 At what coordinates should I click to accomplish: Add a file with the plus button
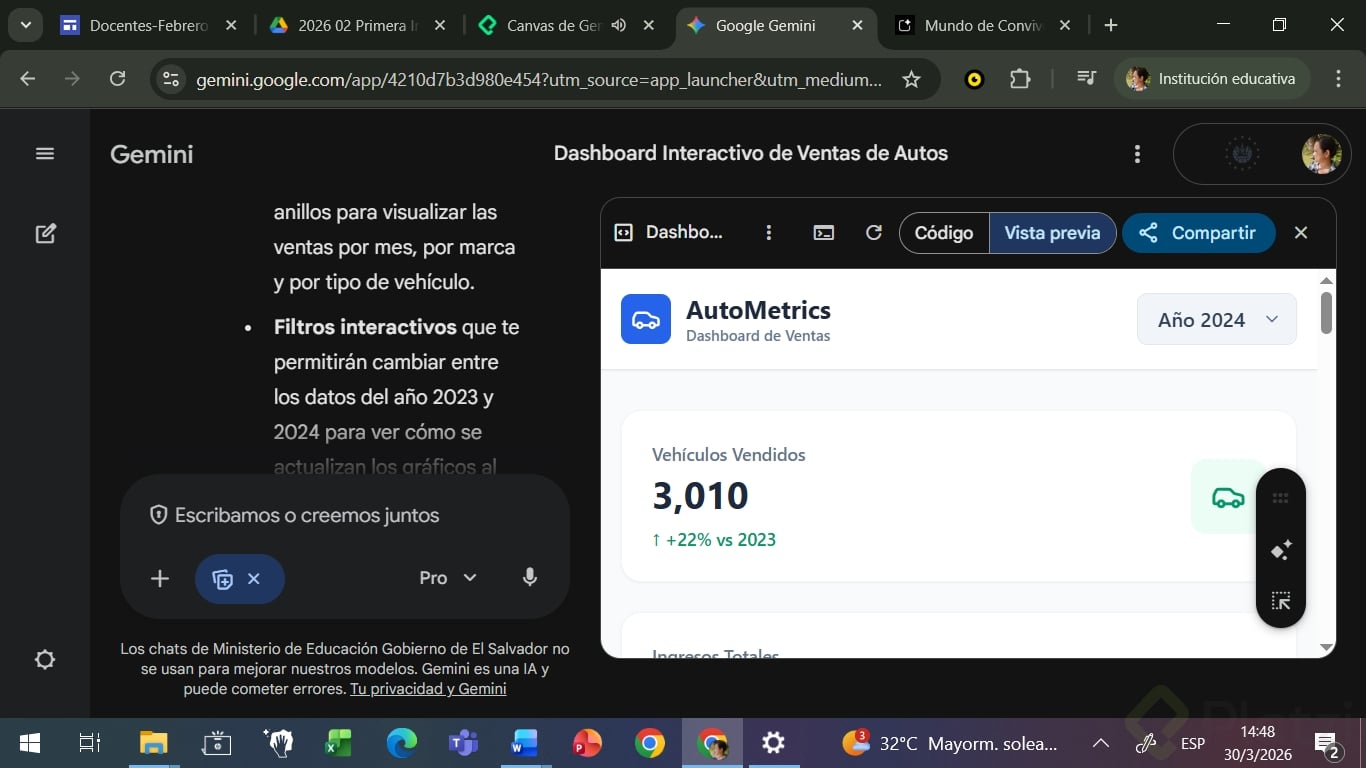[160, 579]
